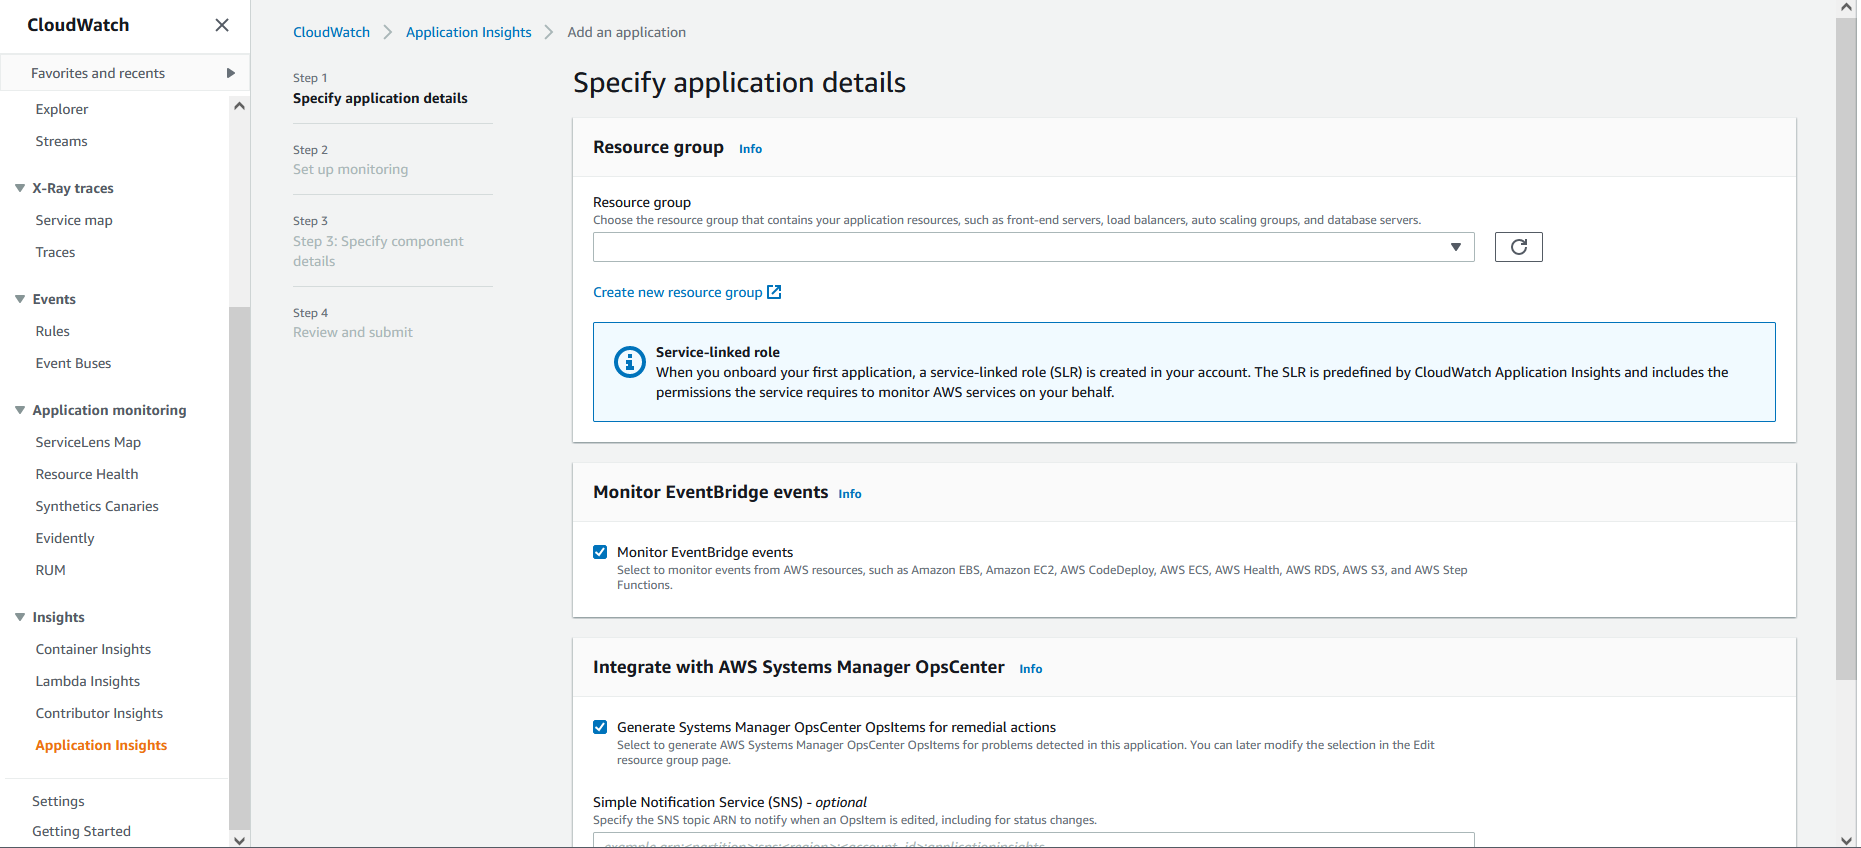Open Info link for OpsCenter integration
Viewport: 1861px width, 848px height.
[x=1031, y=669]
